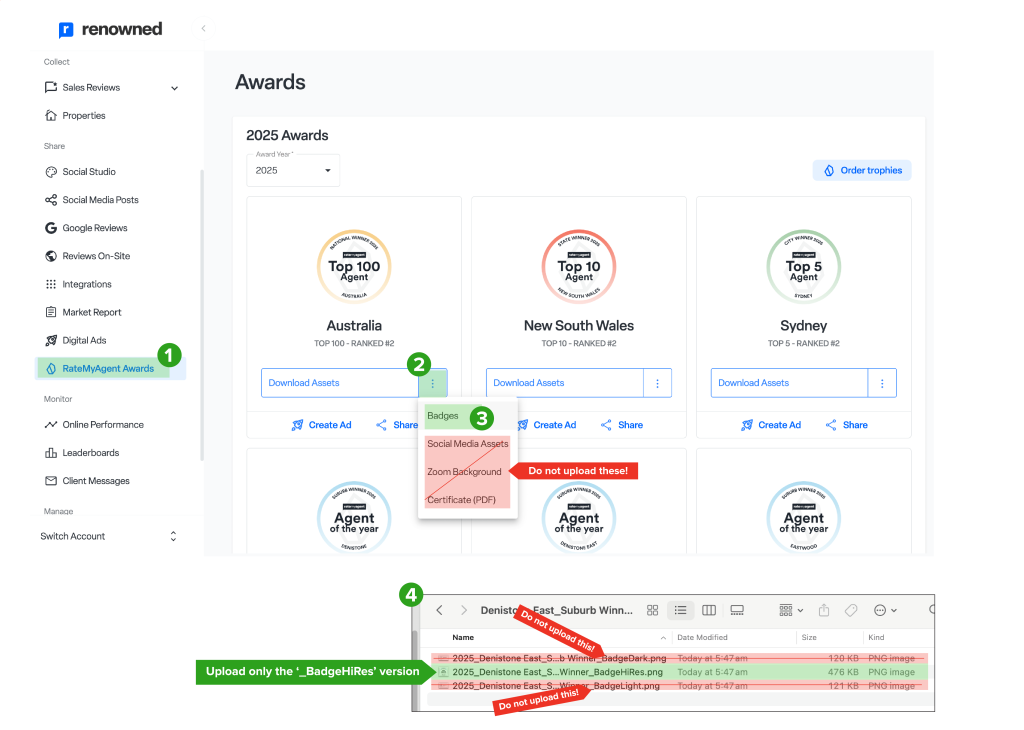This screenshot has width=1024, height=730.
Task: Select Badges from the download menu
Action: click(443, 416)
